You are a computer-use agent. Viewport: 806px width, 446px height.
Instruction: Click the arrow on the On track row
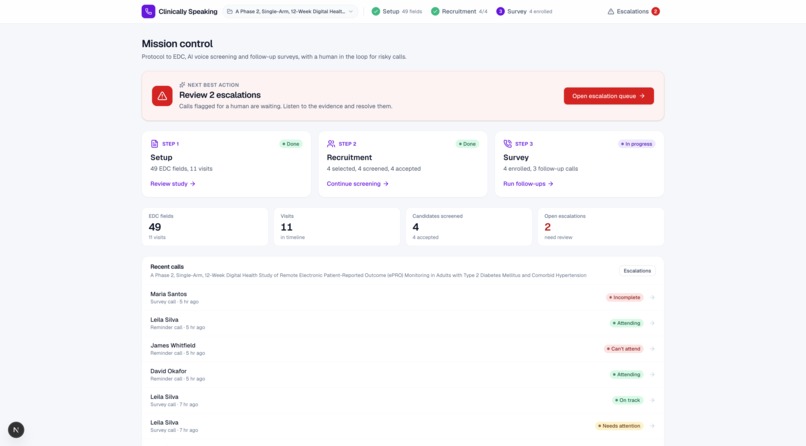pyautogui.click(x=652, y=400)
